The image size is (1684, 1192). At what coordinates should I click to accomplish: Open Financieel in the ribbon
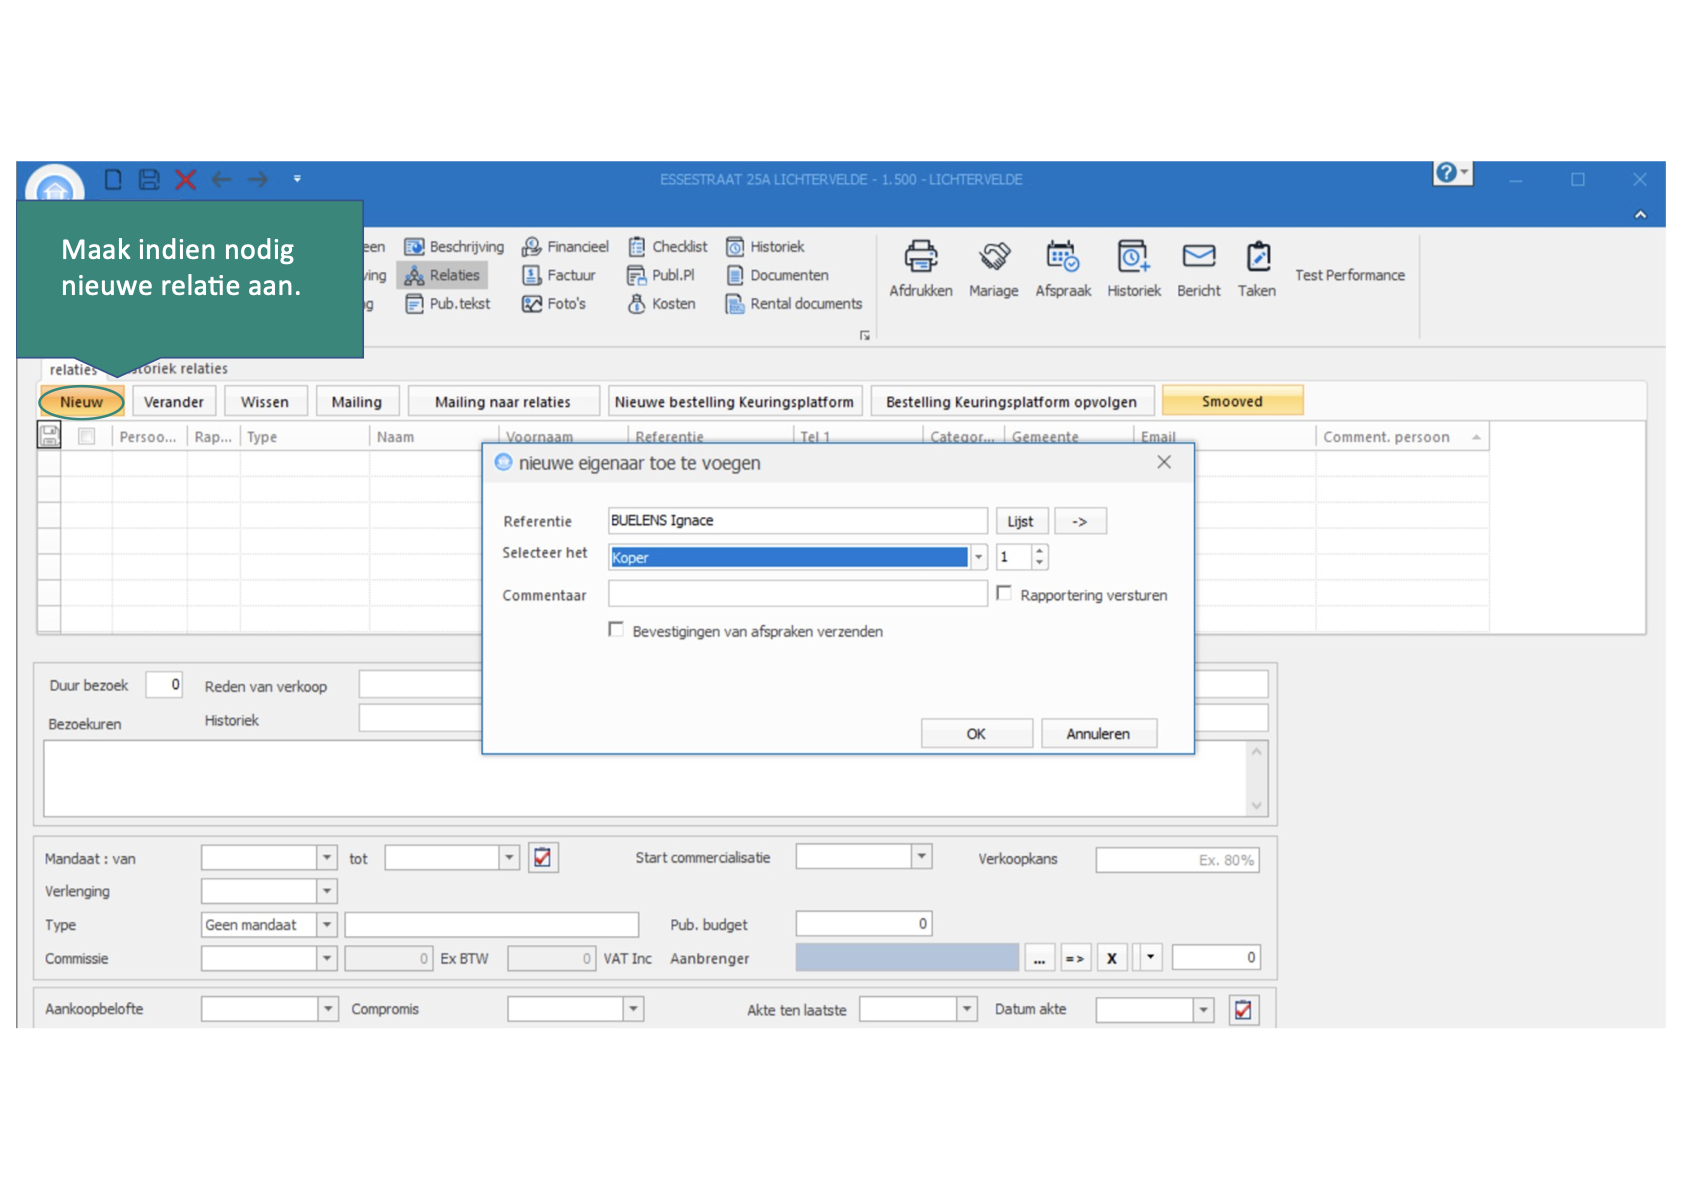click(x=565, y=246)
